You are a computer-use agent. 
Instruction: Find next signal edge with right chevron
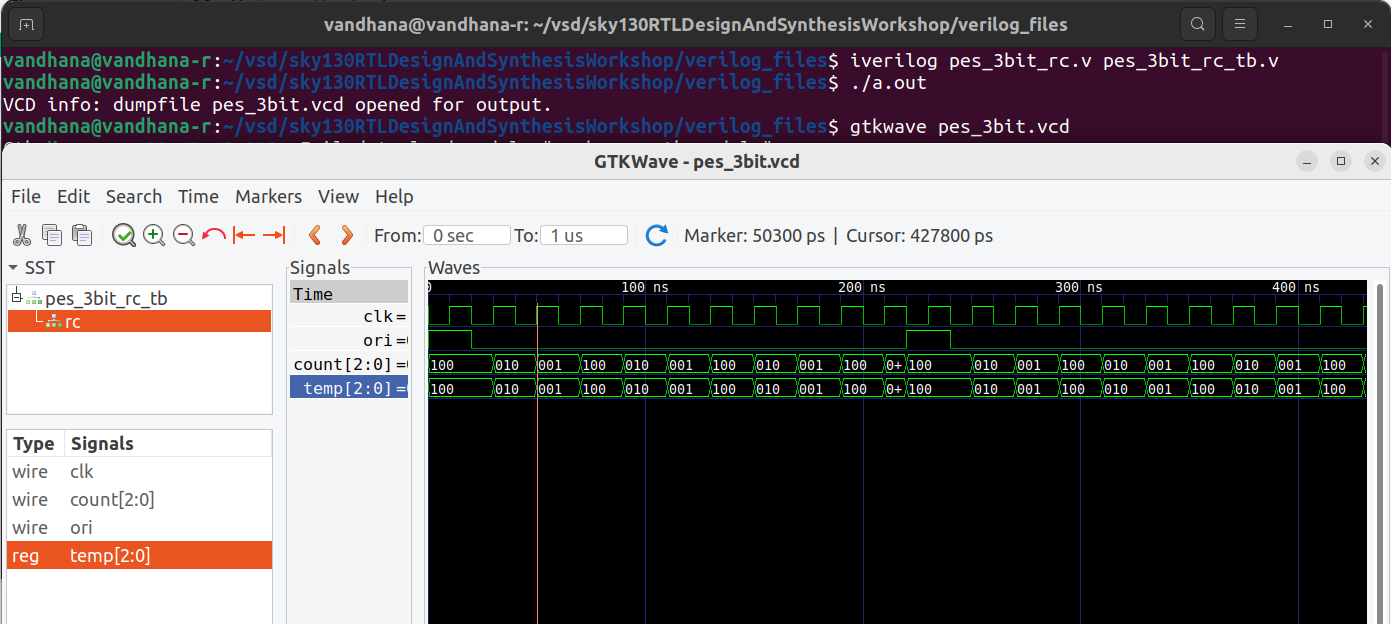(x=347, y=235)
